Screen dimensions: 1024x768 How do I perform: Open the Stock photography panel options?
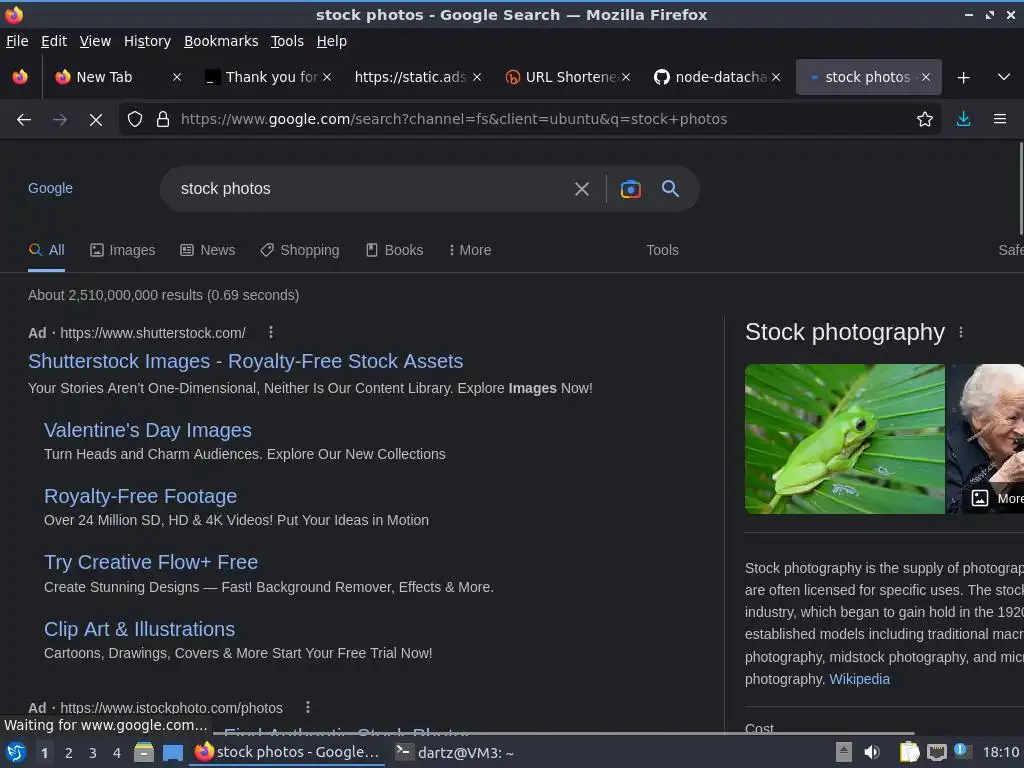[961, 332]
